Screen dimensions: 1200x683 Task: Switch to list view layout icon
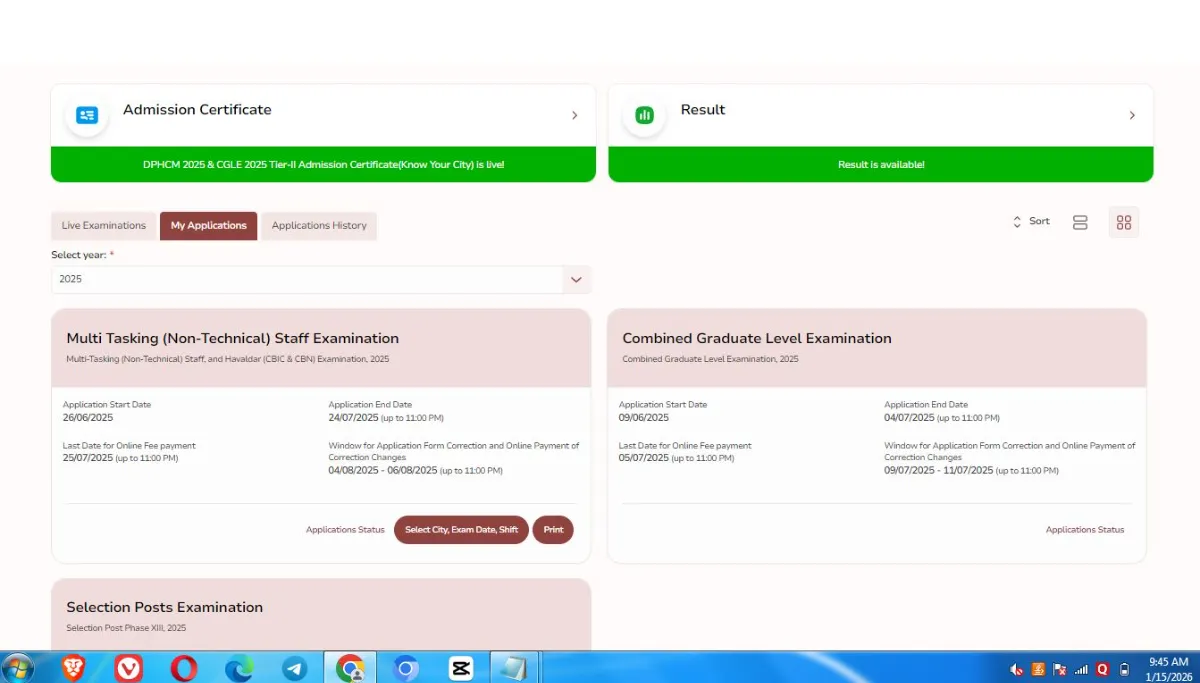tap(1080, 222)
